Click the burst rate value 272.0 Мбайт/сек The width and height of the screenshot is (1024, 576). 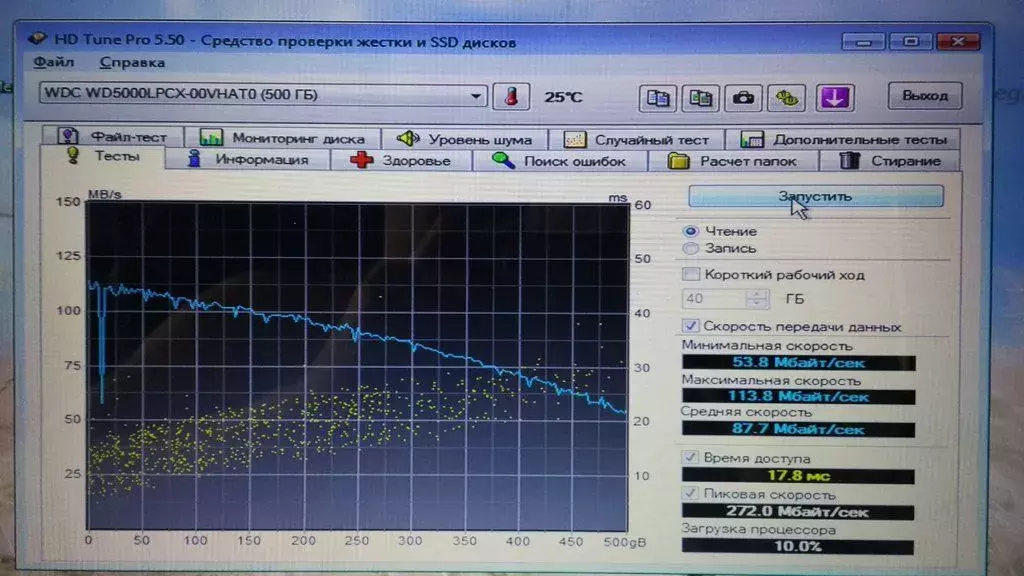pyautogui.click(x=798, y=511)
